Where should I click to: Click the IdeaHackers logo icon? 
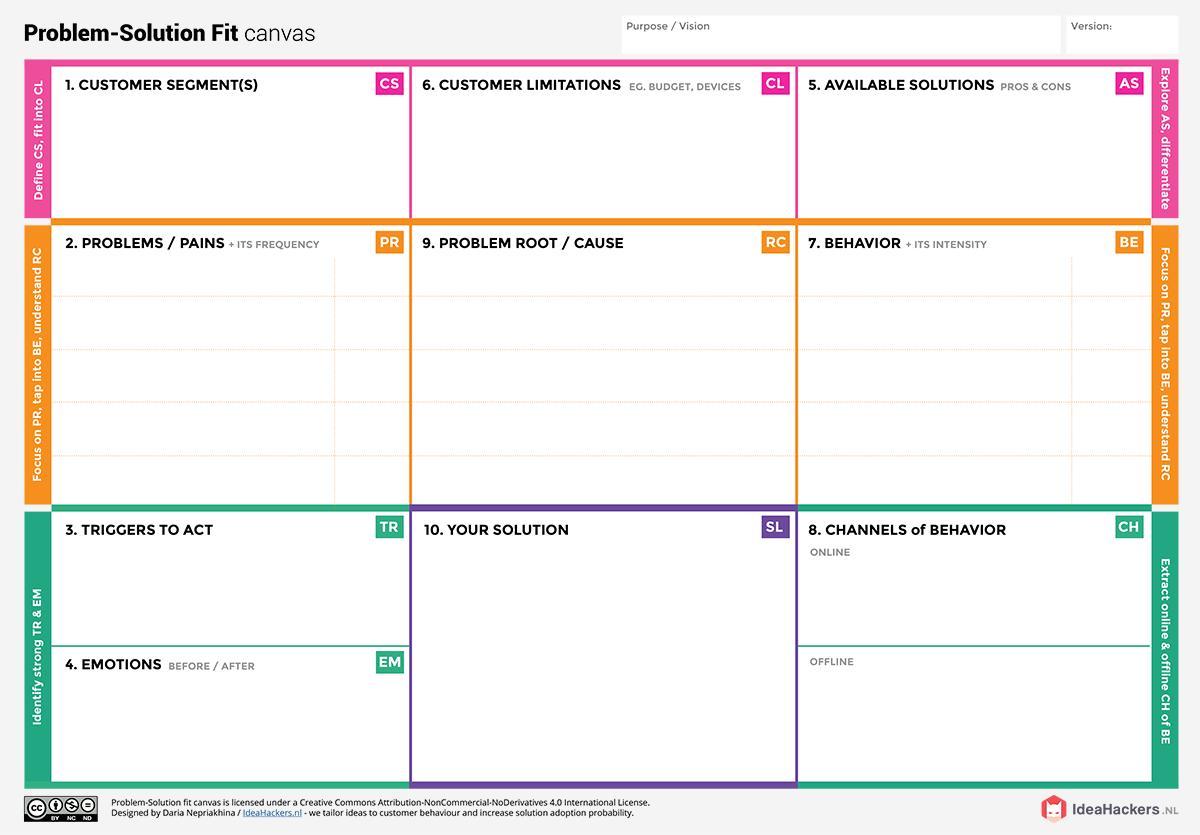coord(1054,809)
